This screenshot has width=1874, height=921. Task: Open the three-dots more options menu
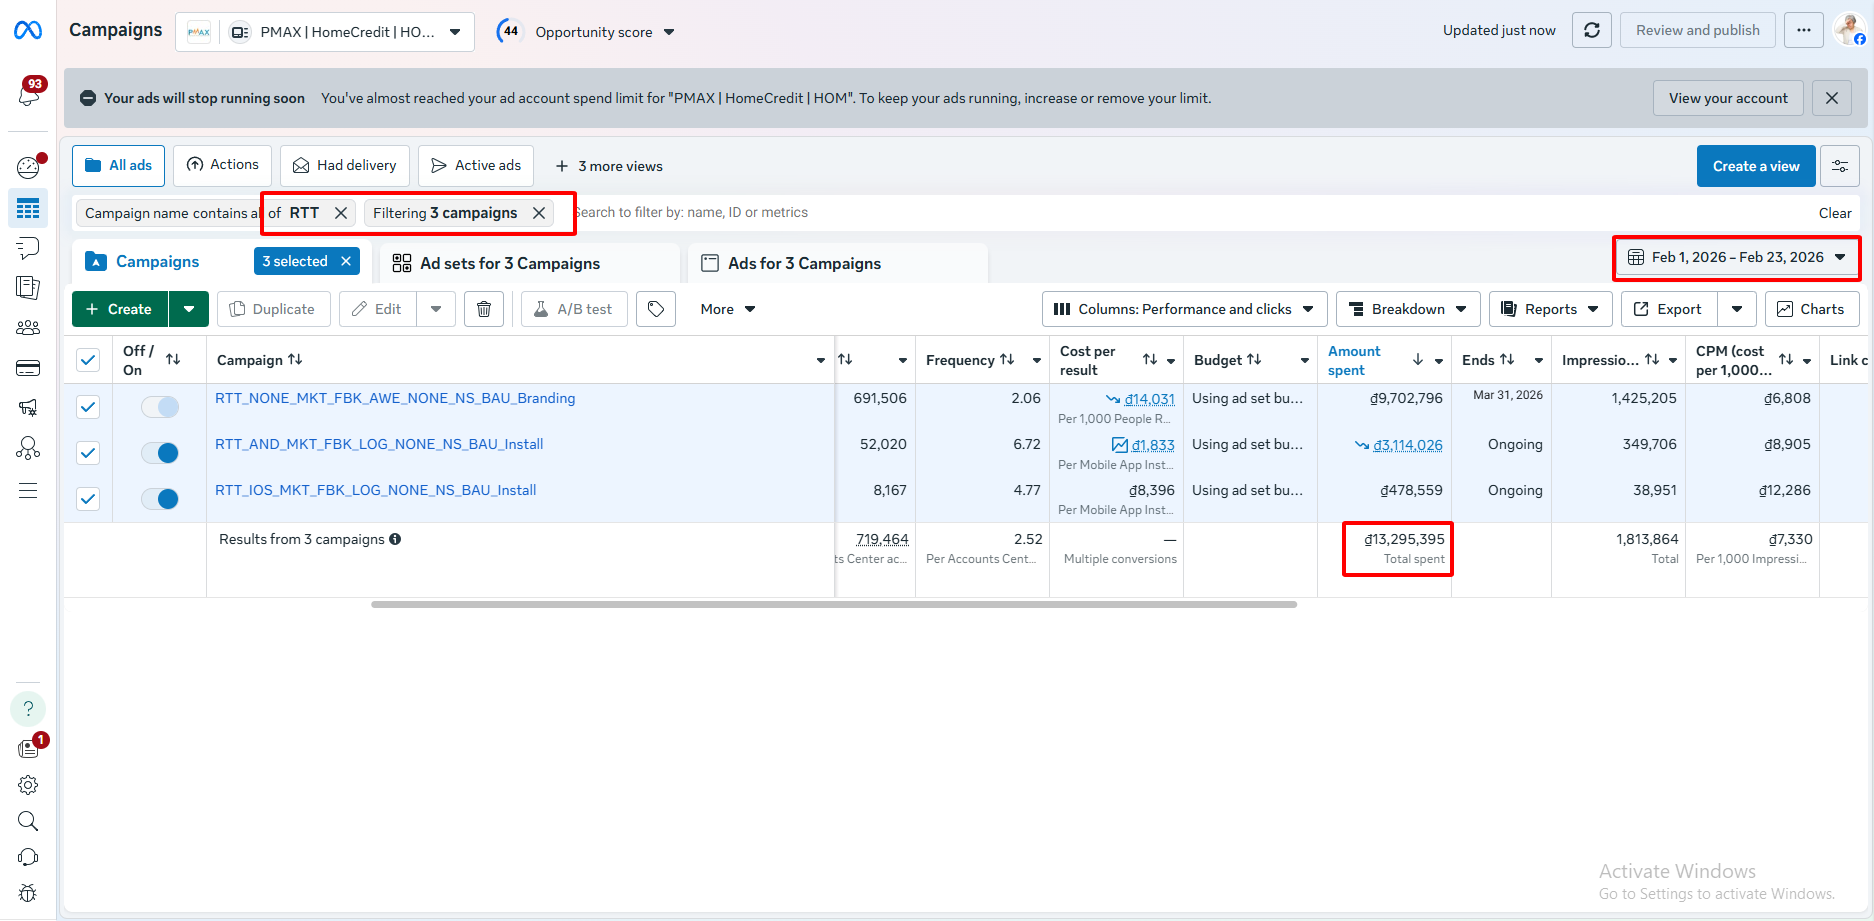(x=1803, y=30)
